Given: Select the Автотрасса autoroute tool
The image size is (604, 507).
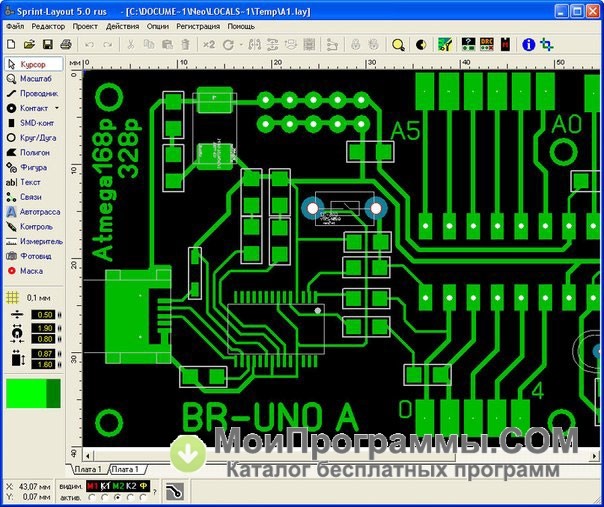Looking at the screenshot, I should 34,212.
